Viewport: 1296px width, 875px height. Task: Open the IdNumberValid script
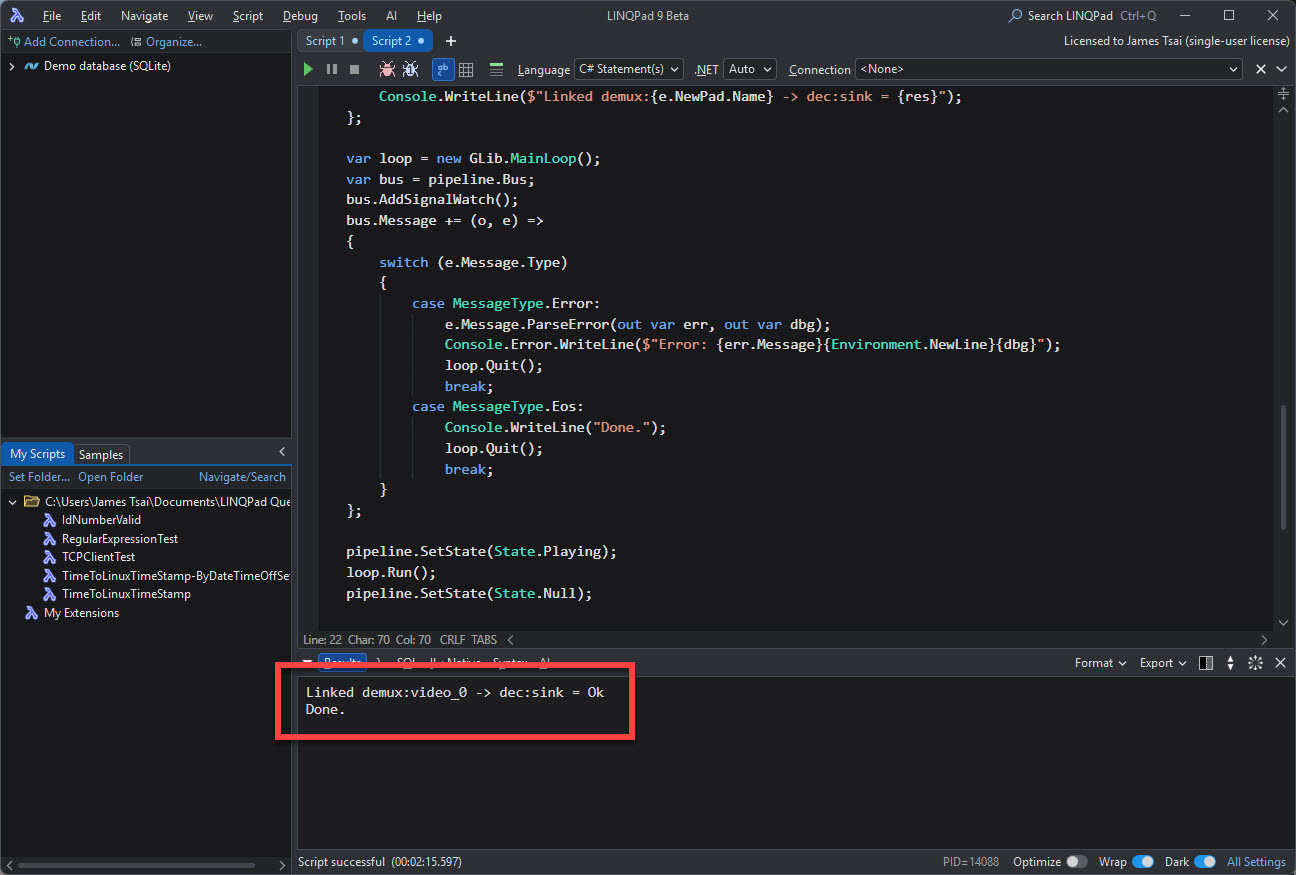click(x=101, y=520)
